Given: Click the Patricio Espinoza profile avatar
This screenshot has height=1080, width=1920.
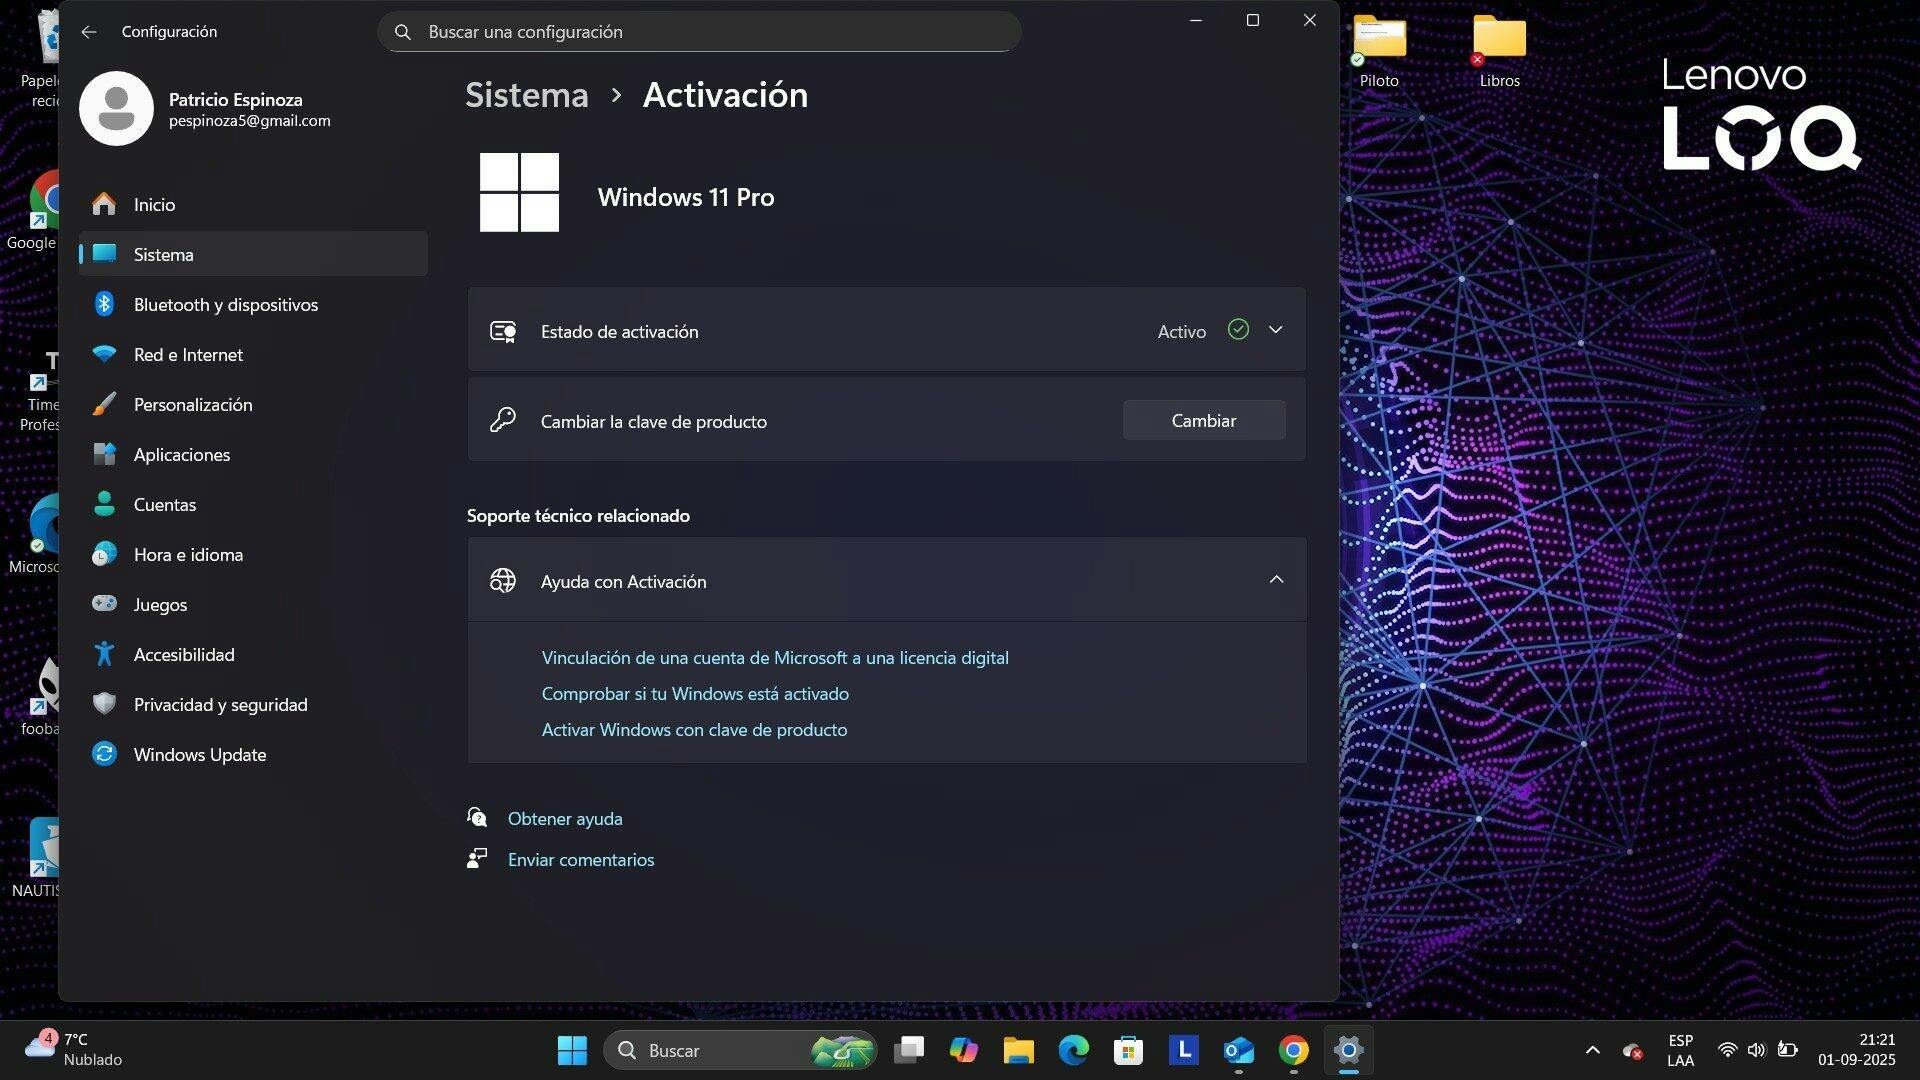Looking at the screenshot, I should tap(116, 108).
